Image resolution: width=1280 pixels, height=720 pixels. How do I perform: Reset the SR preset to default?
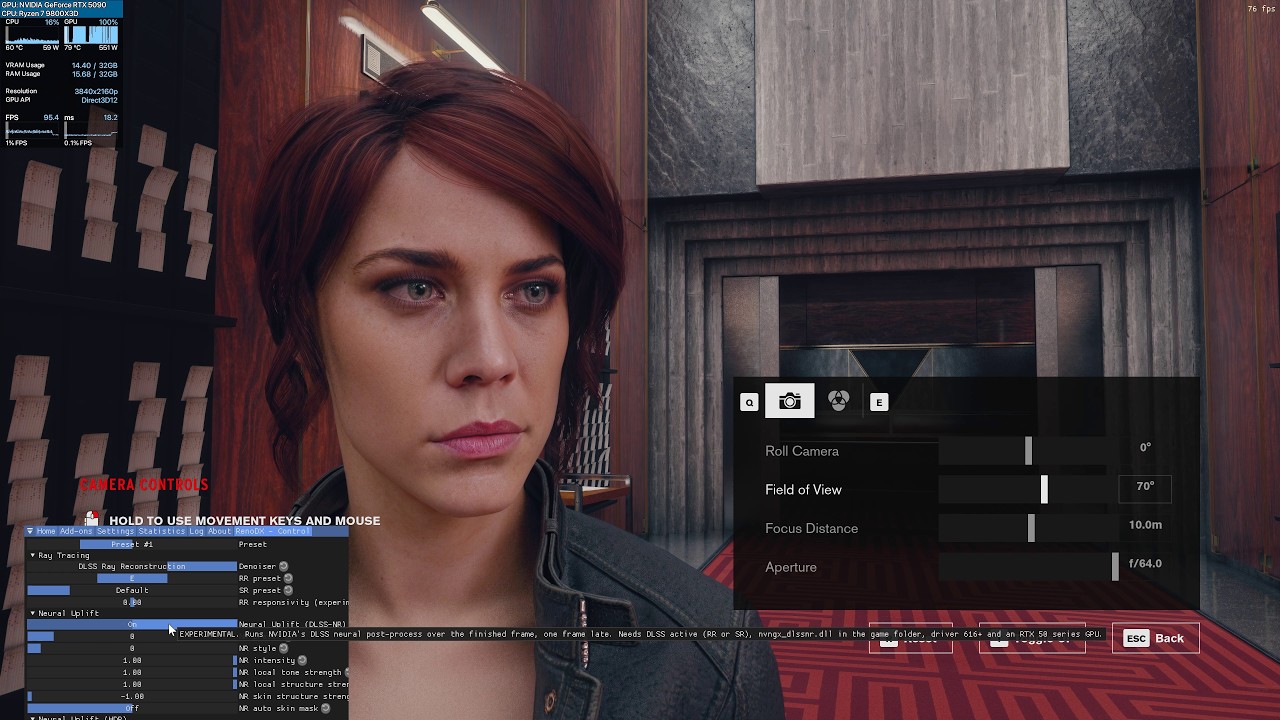288,591
